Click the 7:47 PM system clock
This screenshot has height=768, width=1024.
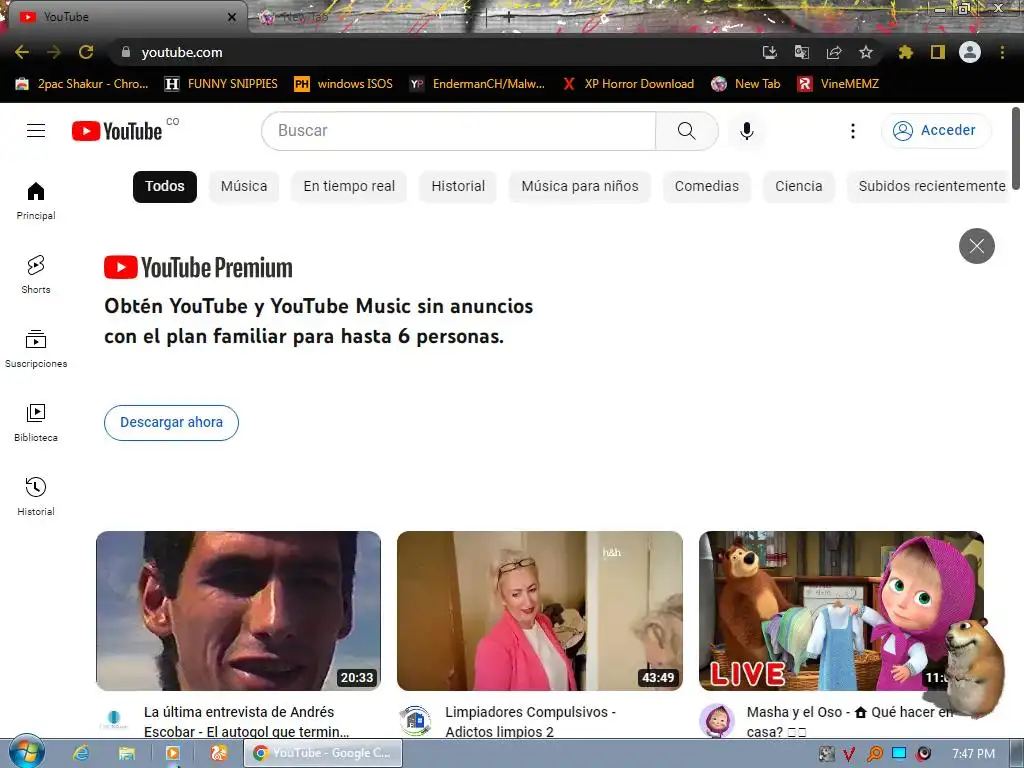tap(973, 754)
